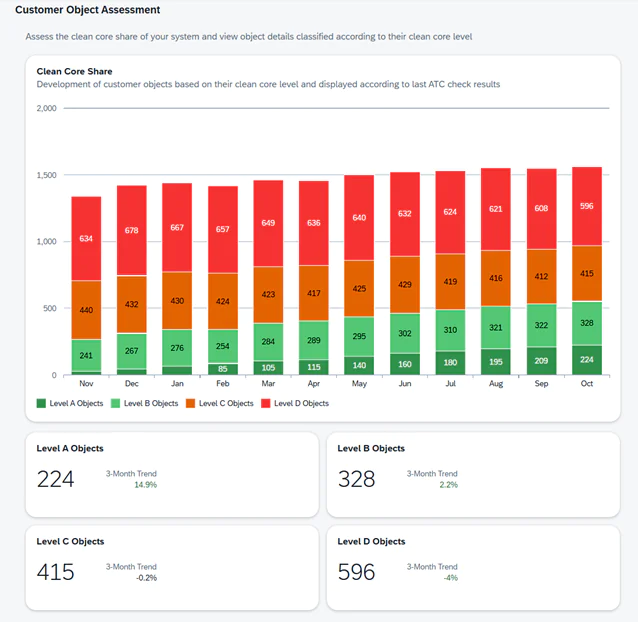The height and width of the screenshot is (622, 638).
Task: Select the Level A segment for Oct (224)
Action: (x=586, y=360)
